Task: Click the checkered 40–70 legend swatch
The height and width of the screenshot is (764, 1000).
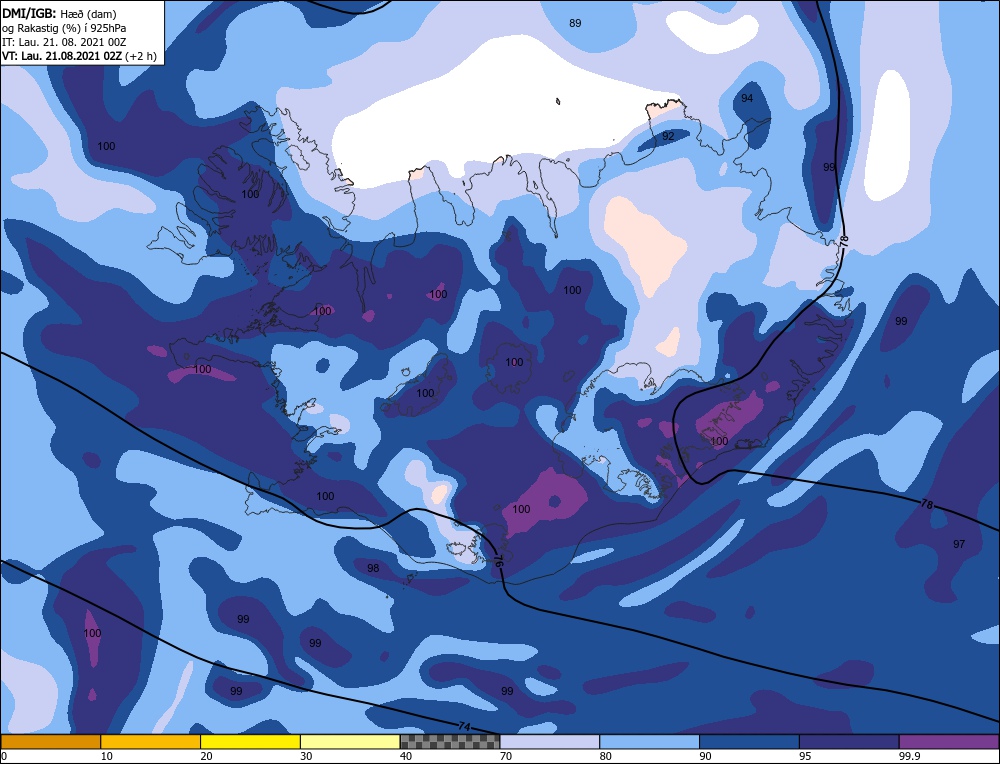Action: pos(450,741)
